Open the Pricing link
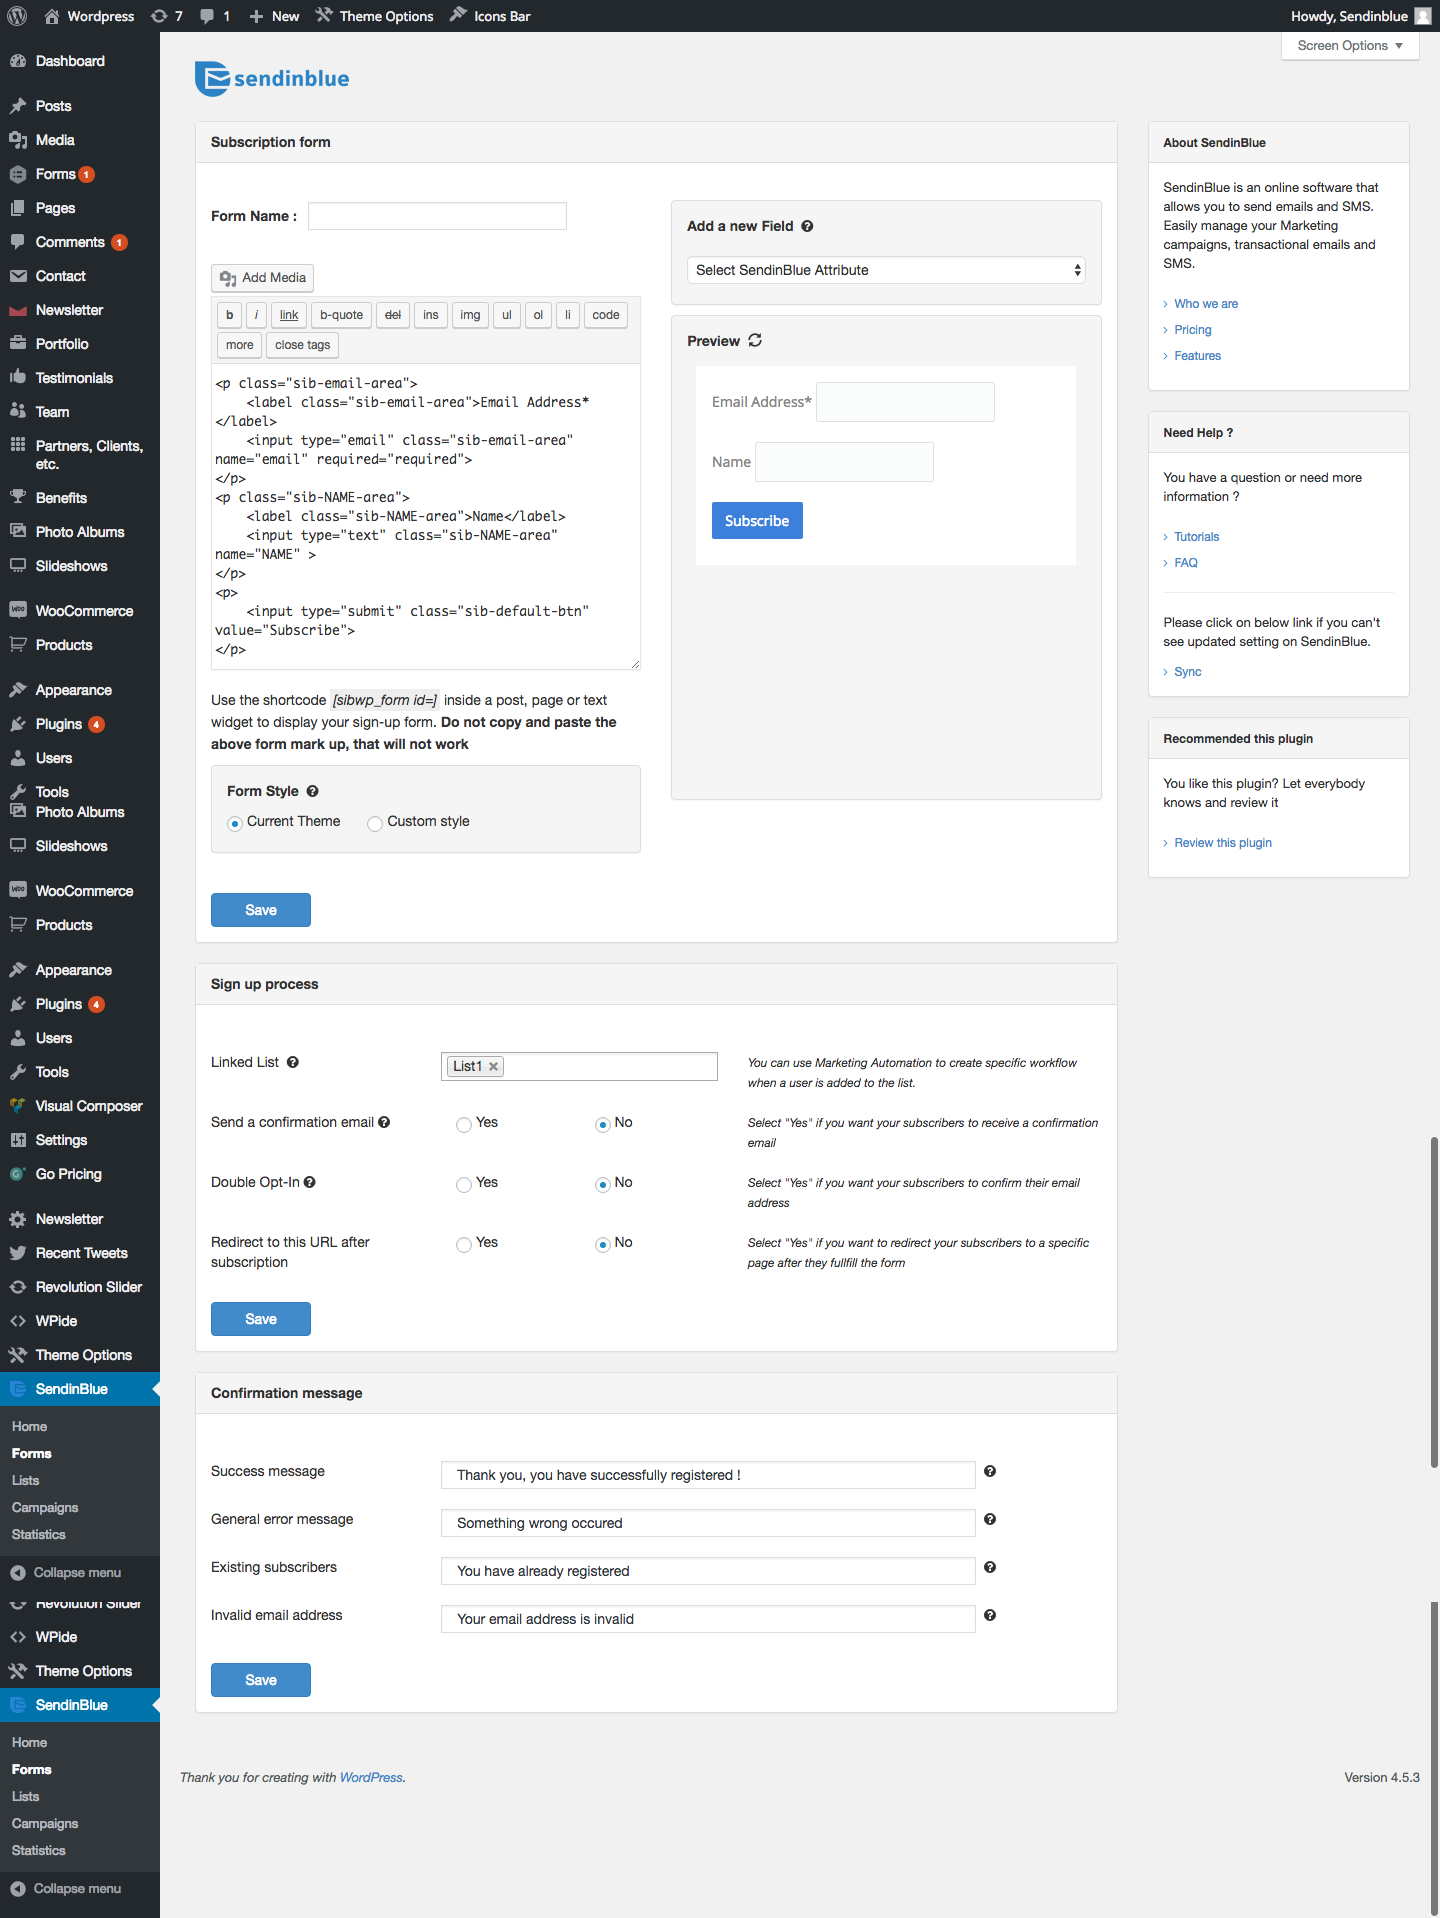1440x1918 pixels. [1193, 330]
